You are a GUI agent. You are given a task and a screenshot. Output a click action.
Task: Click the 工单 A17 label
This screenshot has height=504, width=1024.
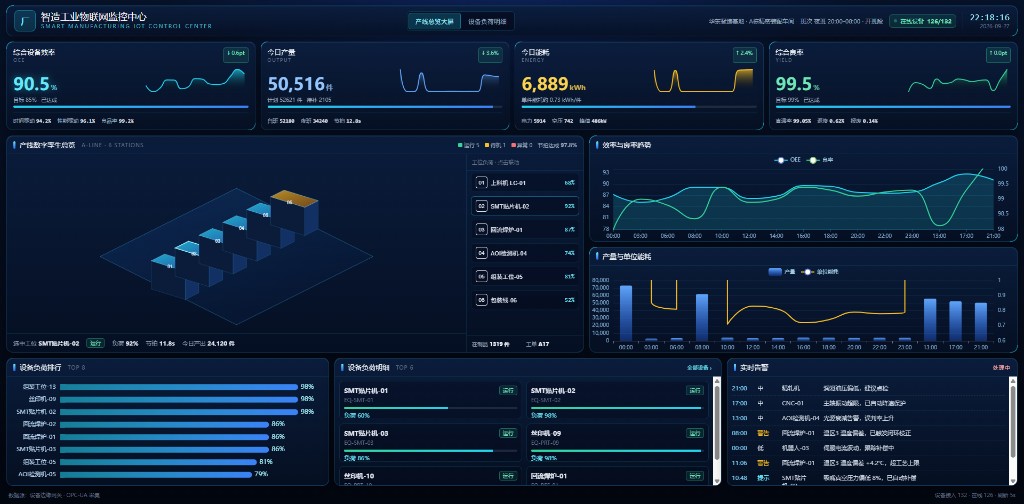[537, 343]
